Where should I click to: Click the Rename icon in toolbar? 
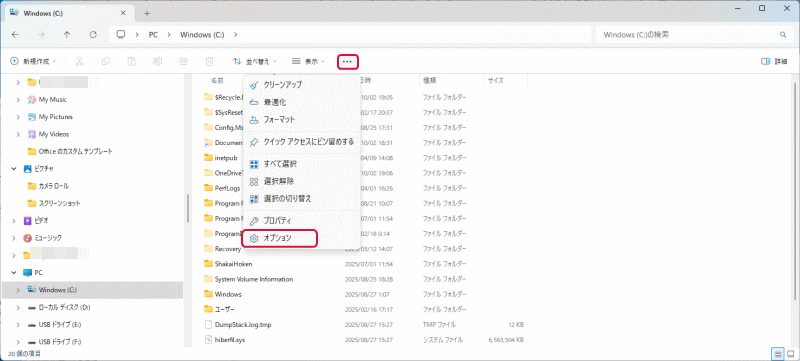point(158,62)
